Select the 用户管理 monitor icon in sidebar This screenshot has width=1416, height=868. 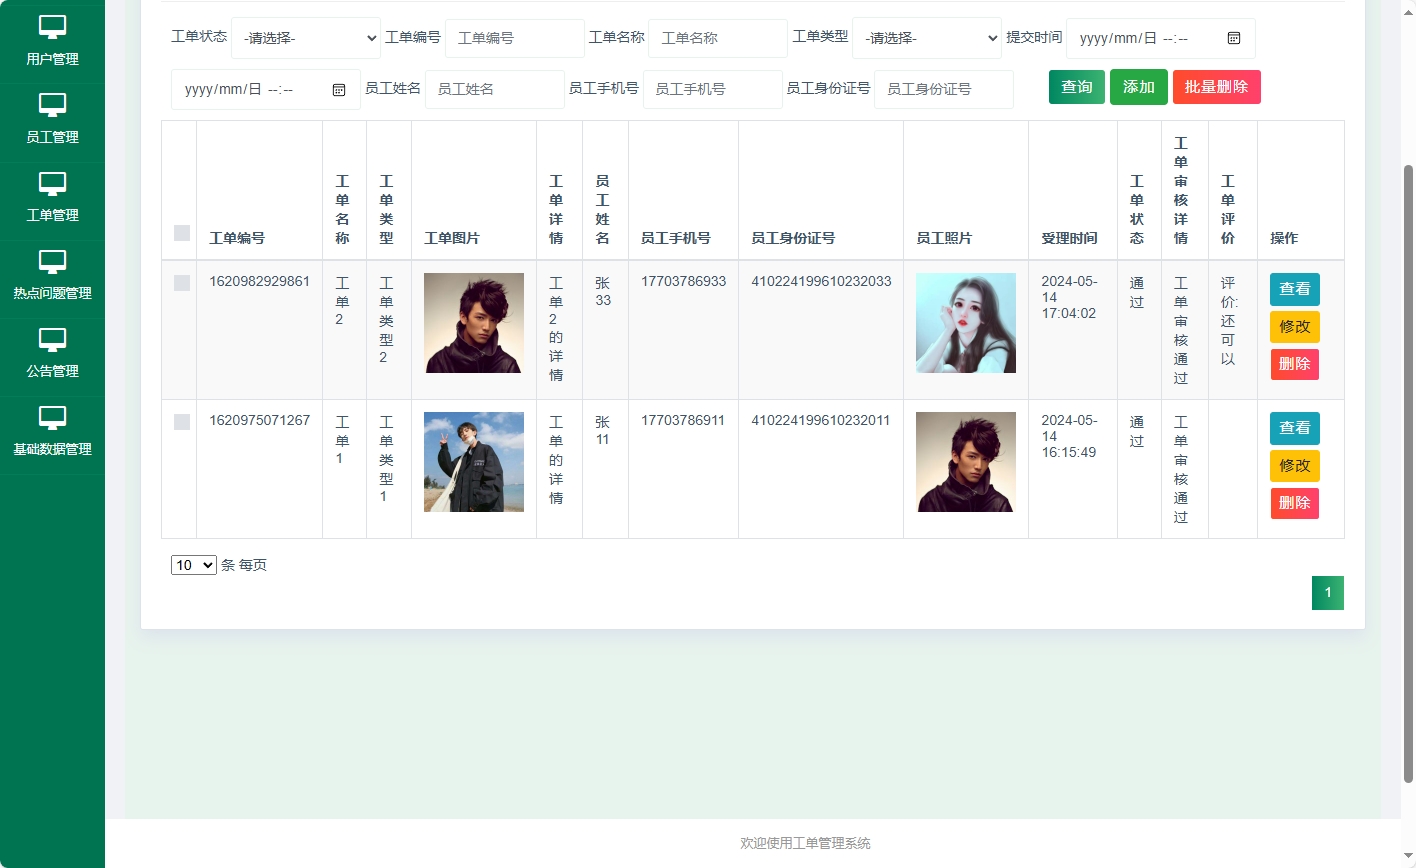click(52, 27)
